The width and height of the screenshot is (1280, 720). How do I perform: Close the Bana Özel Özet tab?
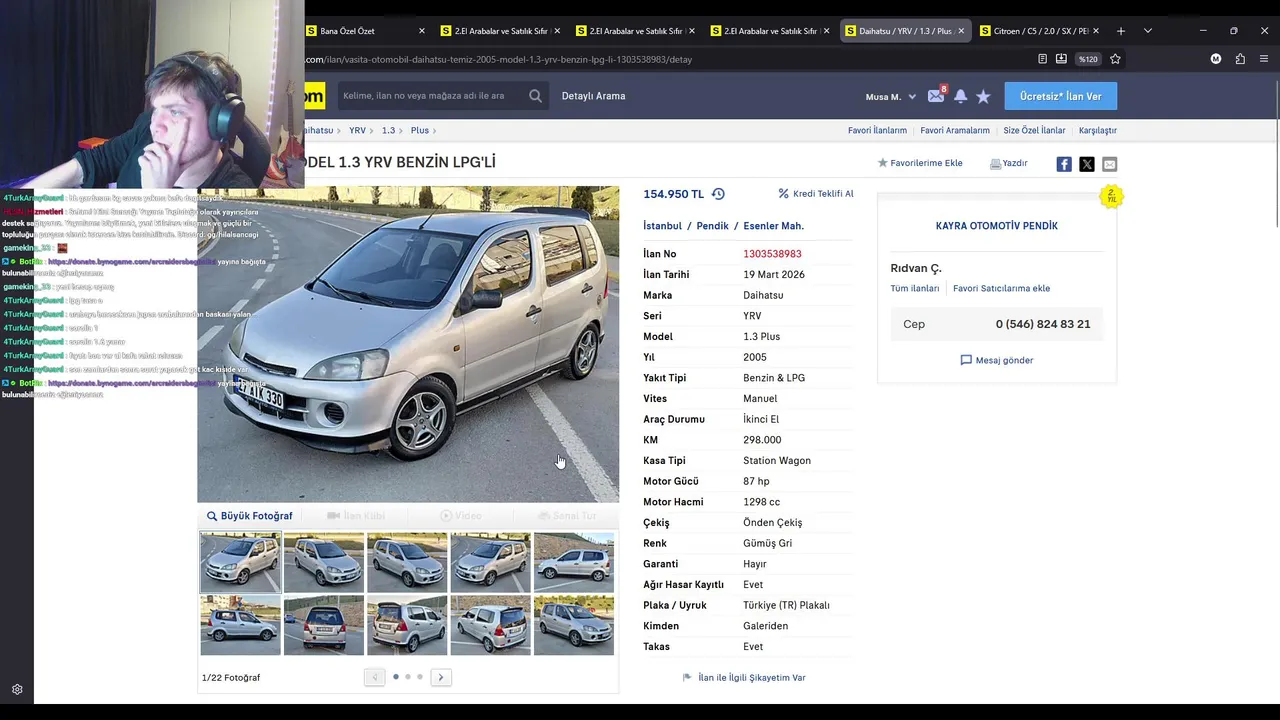point(421,31)
